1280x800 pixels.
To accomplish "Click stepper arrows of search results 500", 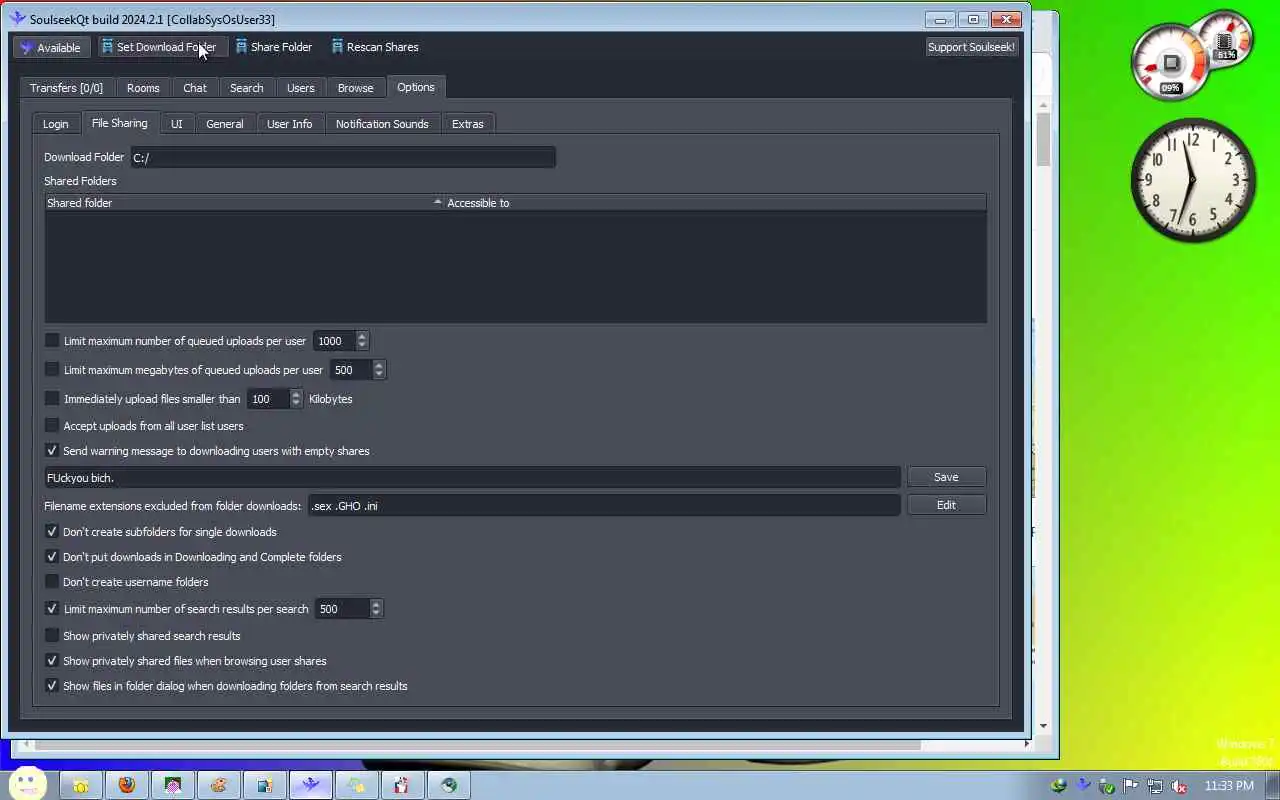I will 376,609.
